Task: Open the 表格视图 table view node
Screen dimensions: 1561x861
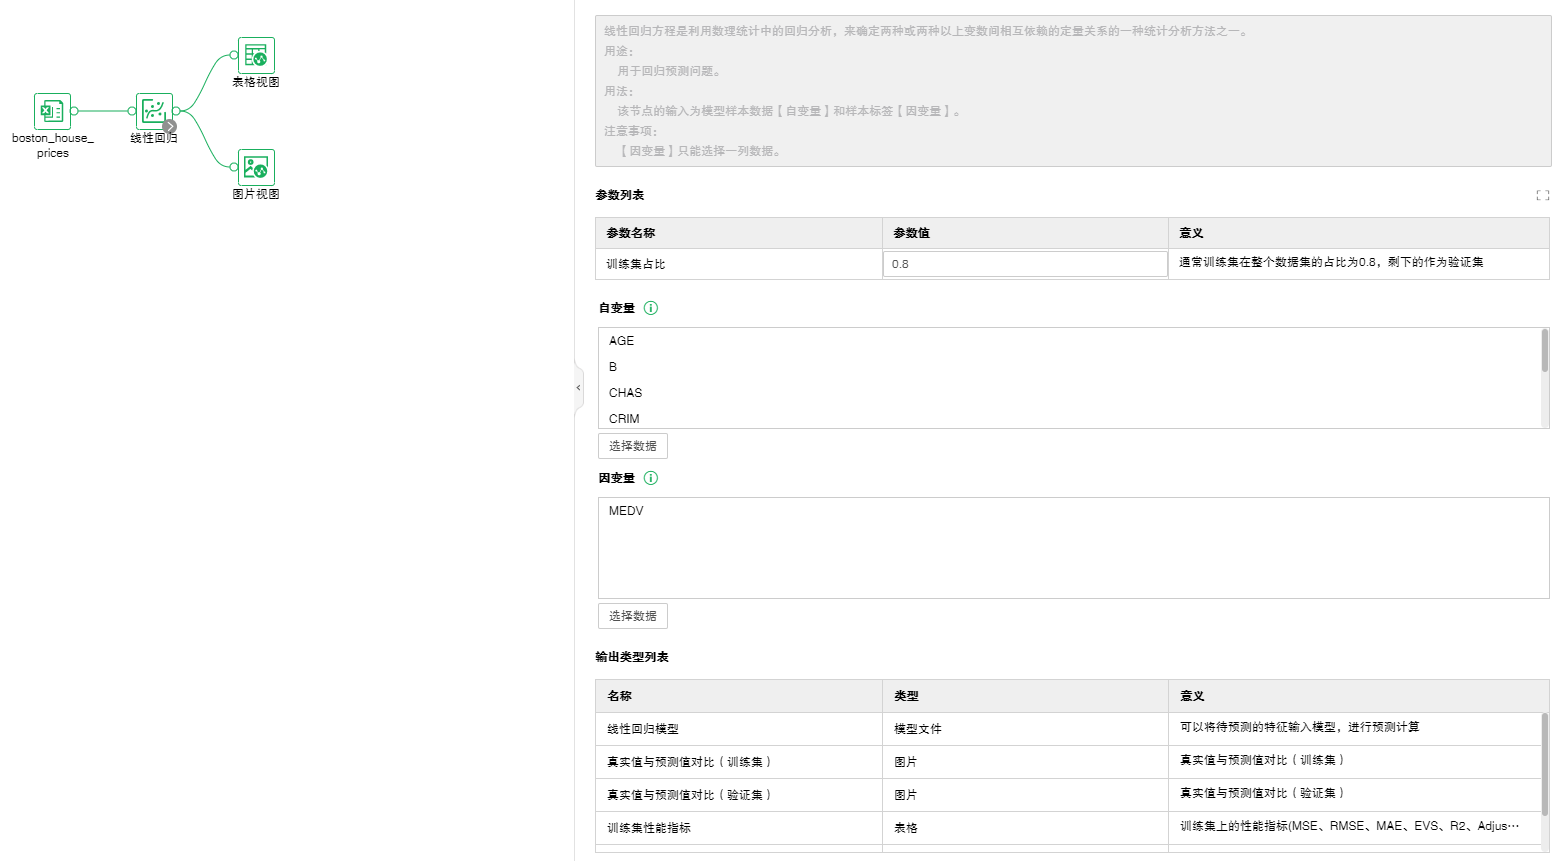Action: (256, 55)
